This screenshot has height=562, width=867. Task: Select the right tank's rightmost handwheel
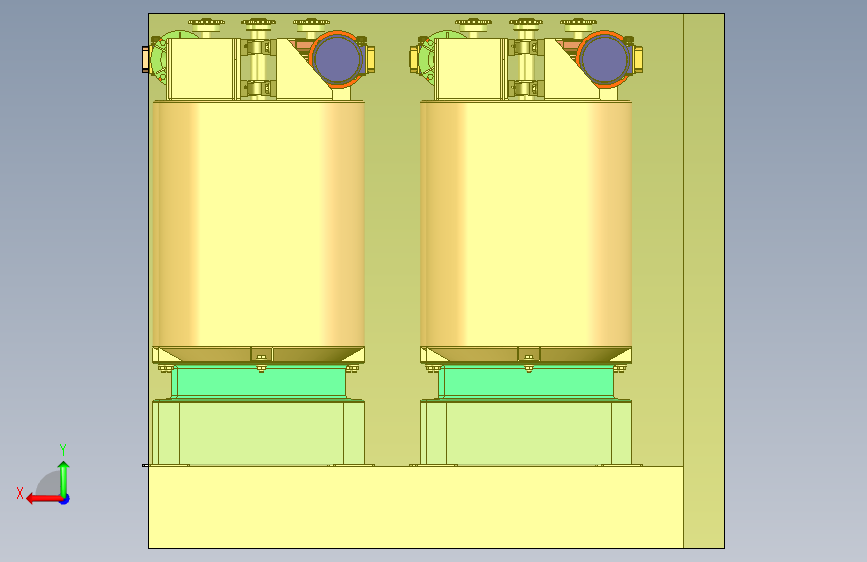click(x=578, y=23)
